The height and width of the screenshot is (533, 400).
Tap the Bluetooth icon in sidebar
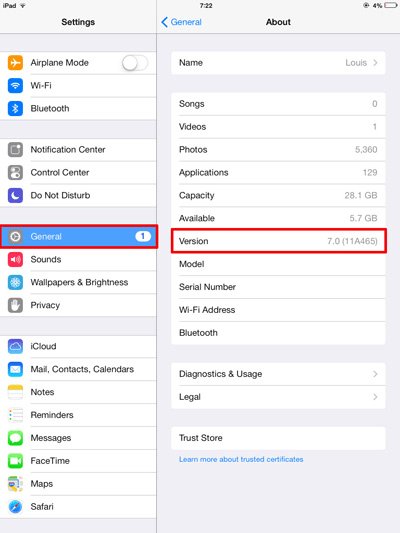(x=15, y=108)
